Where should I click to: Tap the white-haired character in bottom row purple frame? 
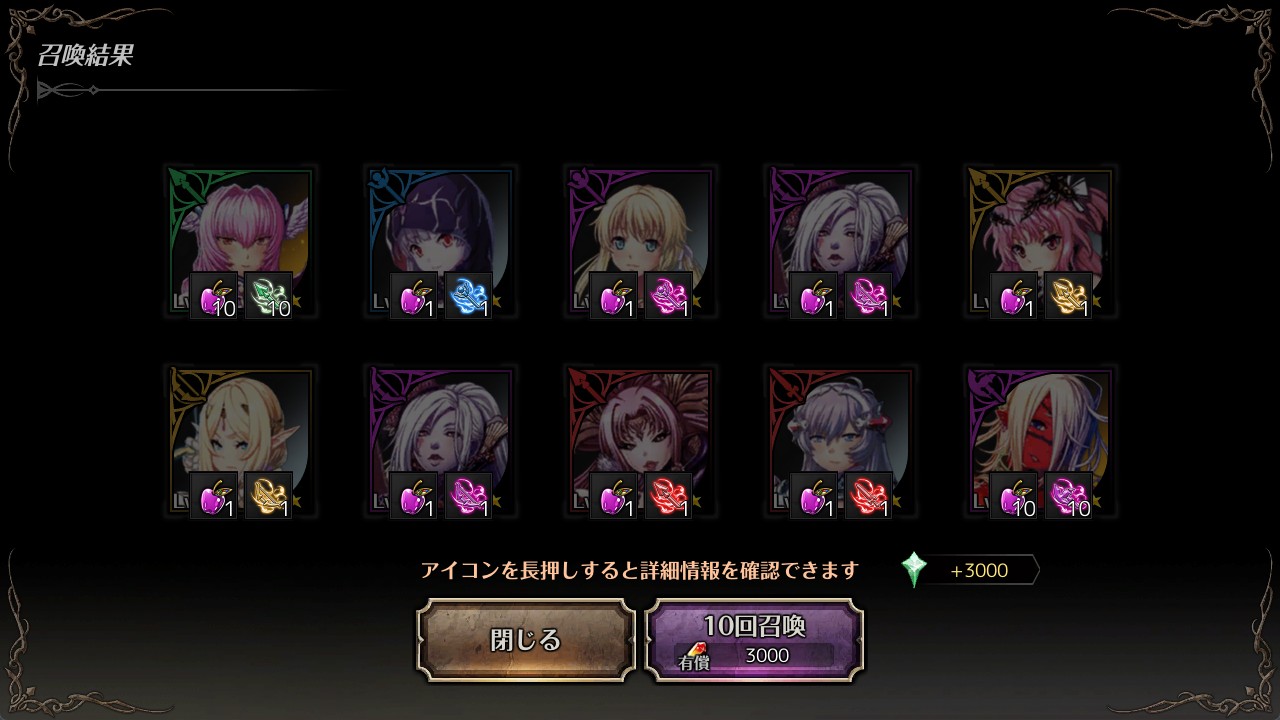pyautogui.click(x=440, y=442)
